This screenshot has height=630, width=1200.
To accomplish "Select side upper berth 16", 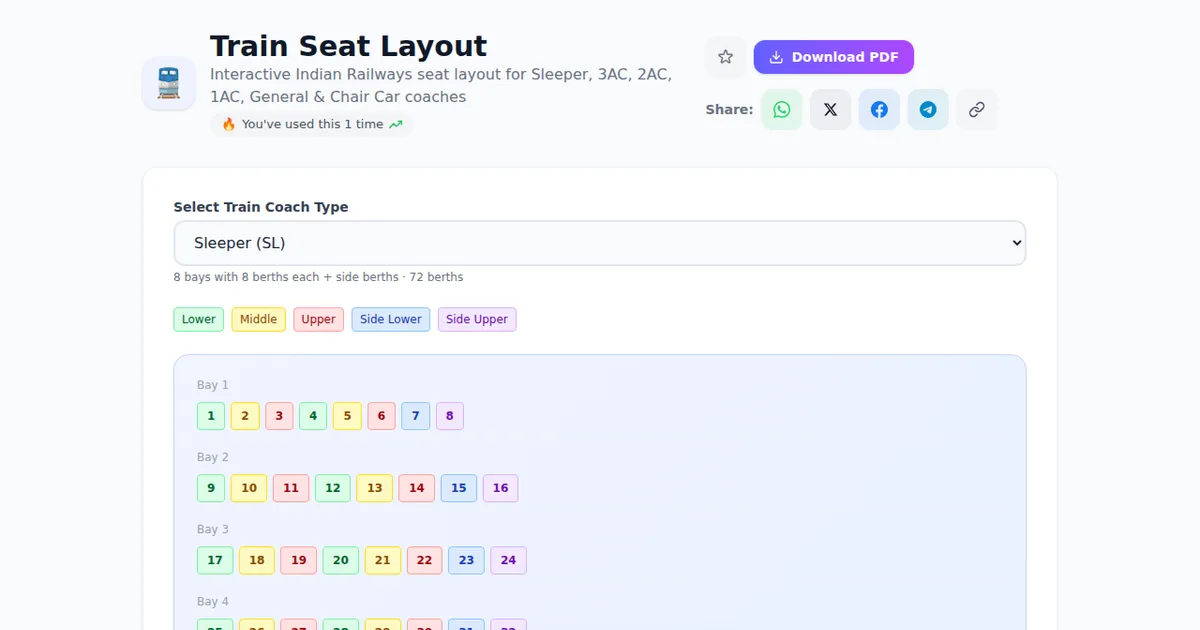I will [x=501, y=488].
